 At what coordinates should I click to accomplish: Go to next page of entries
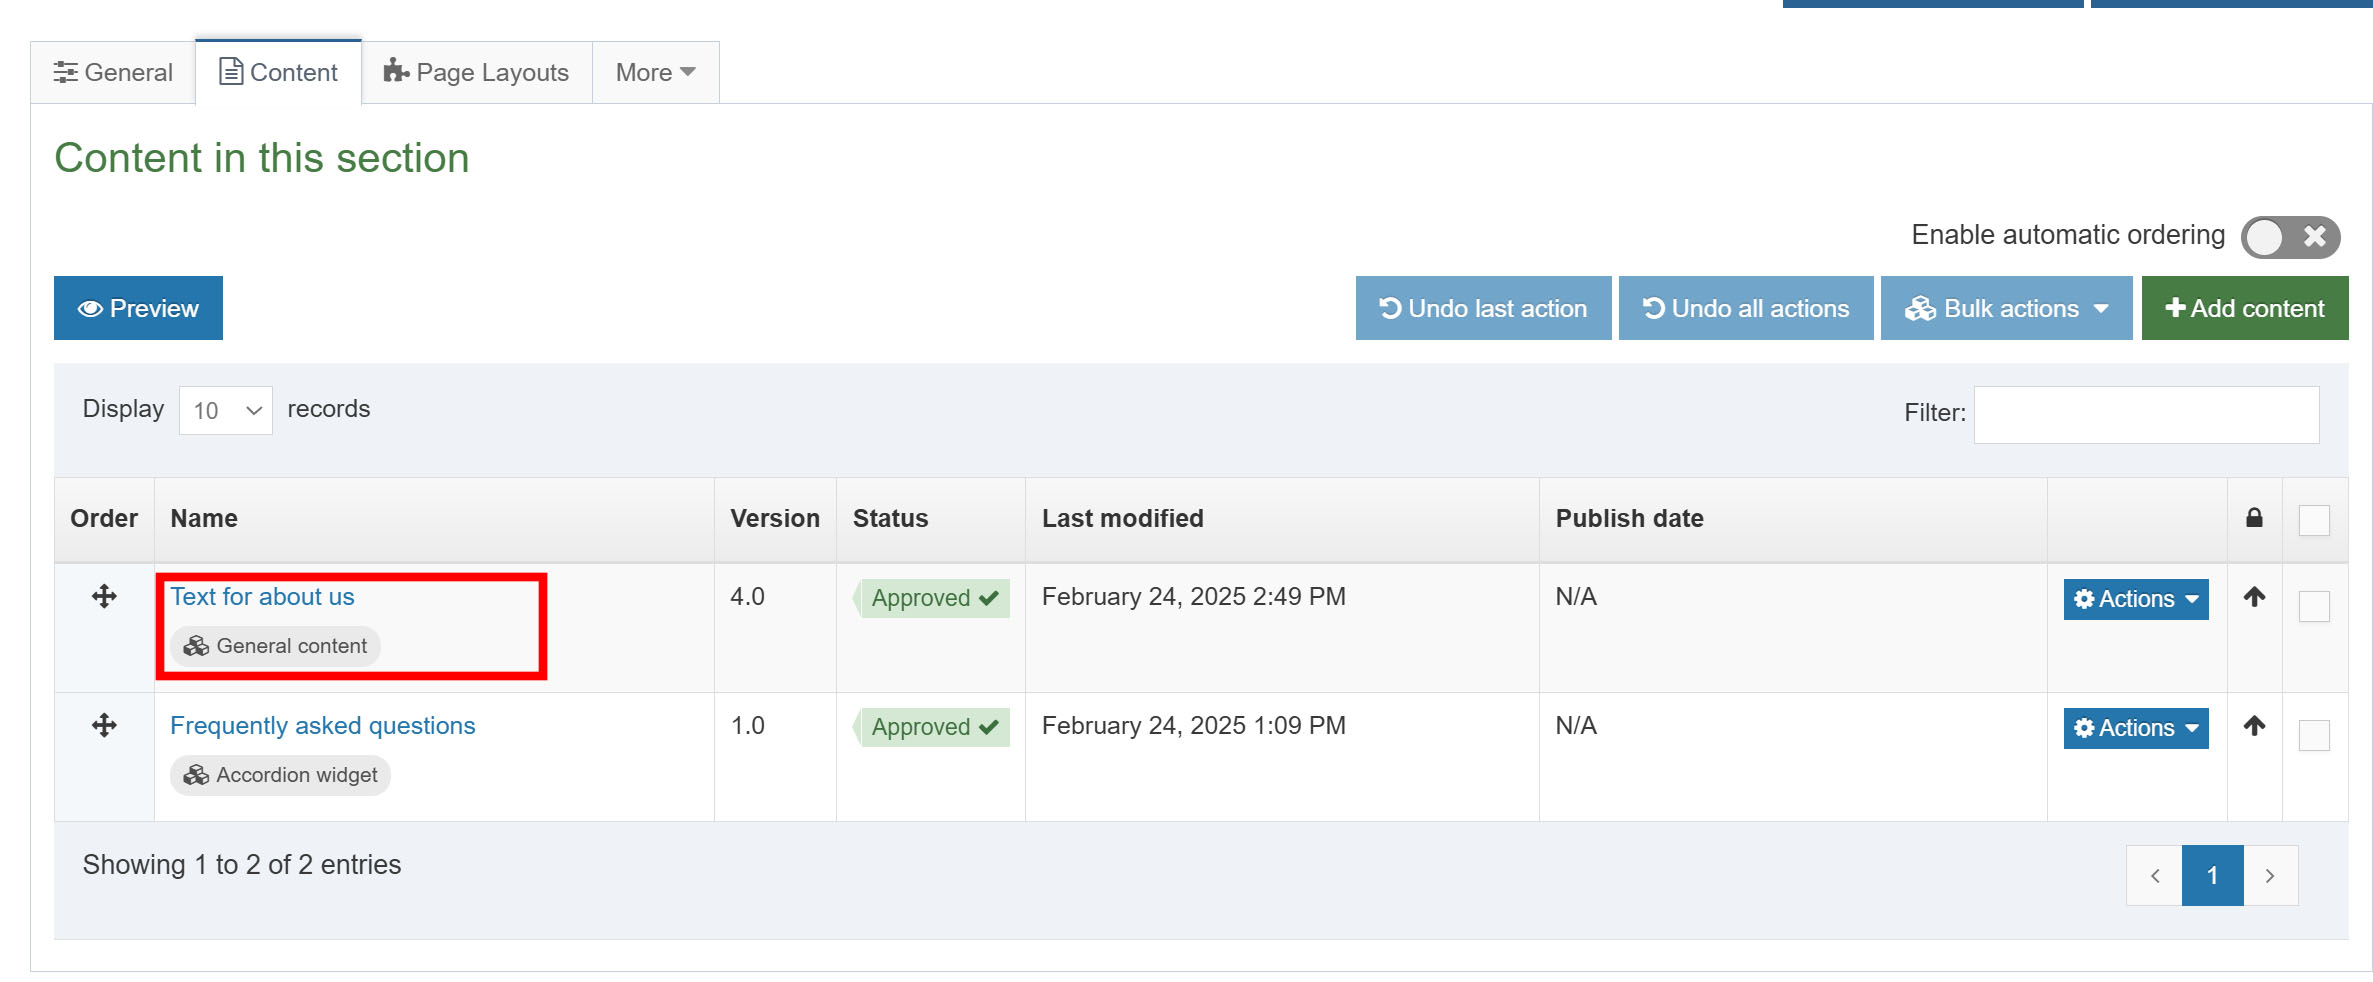click(x=2270, y=876)
